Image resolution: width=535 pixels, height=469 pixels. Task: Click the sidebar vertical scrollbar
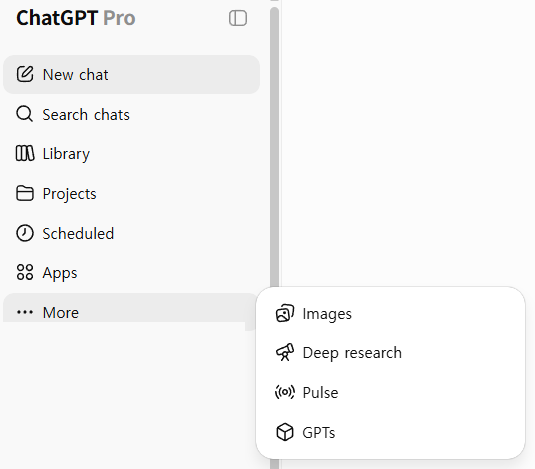tap(274, 147)
